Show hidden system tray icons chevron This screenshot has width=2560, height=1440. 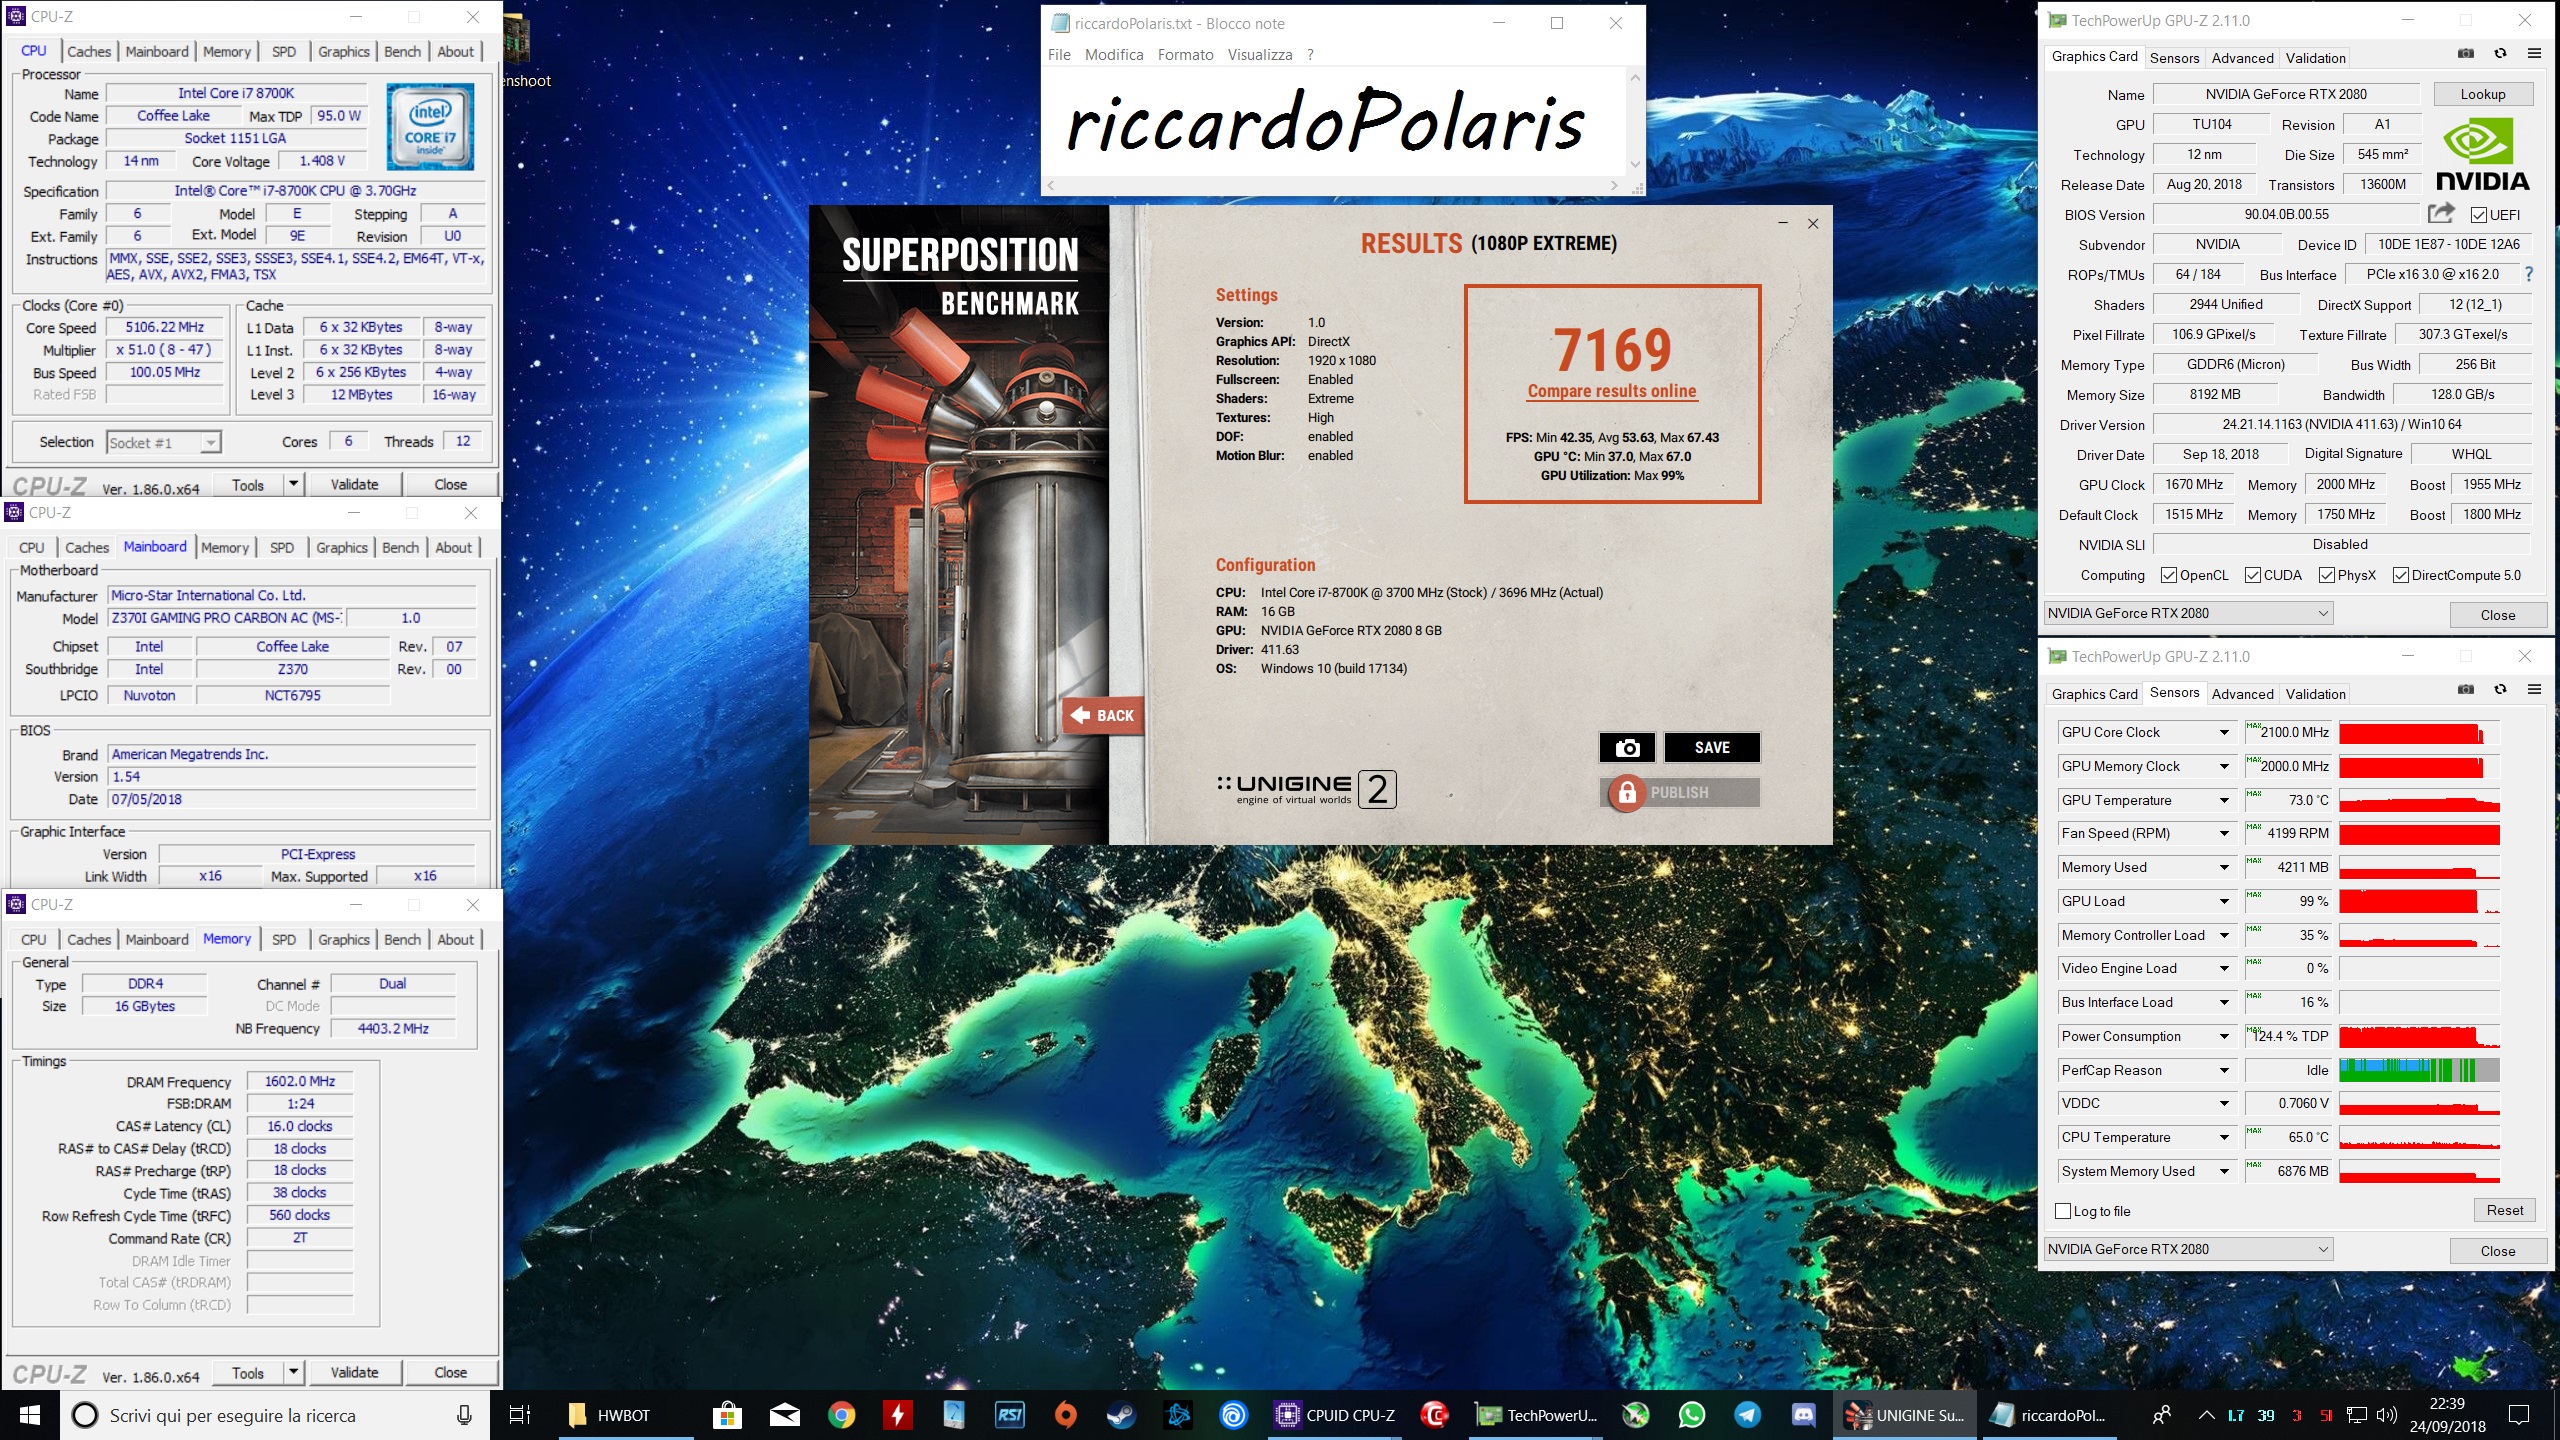point(2205,1415)
